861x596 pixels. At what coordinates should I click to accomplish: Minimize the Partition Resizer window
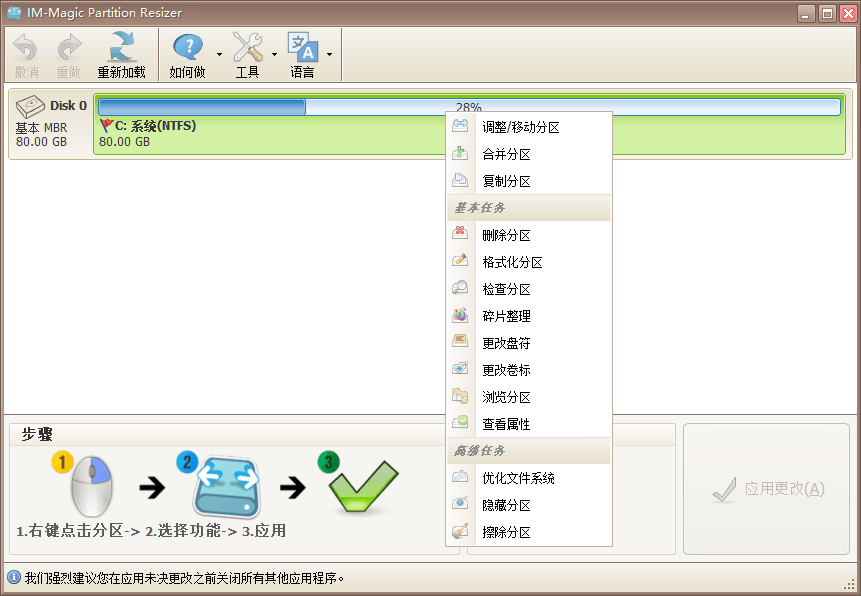click(806, 13)
